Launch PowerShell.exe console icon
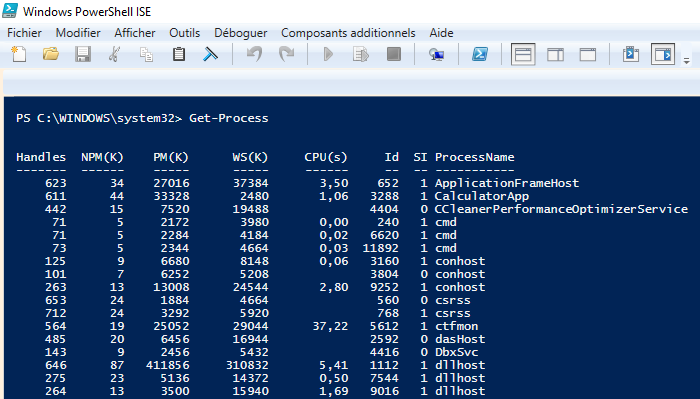Viewport: 700px width, 399px height. pos(480,54)
